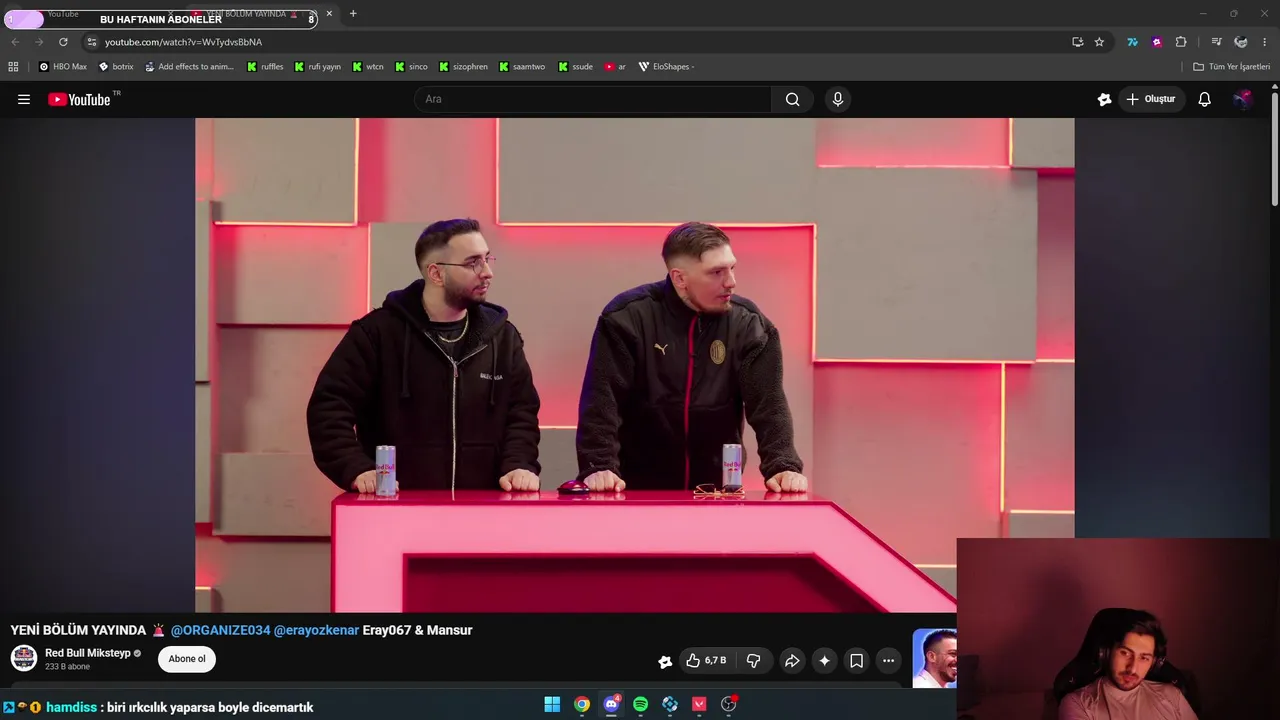Screen dimensions: 1280x720
Task: Click the page vertical scrollbar
Action: 1275,150
